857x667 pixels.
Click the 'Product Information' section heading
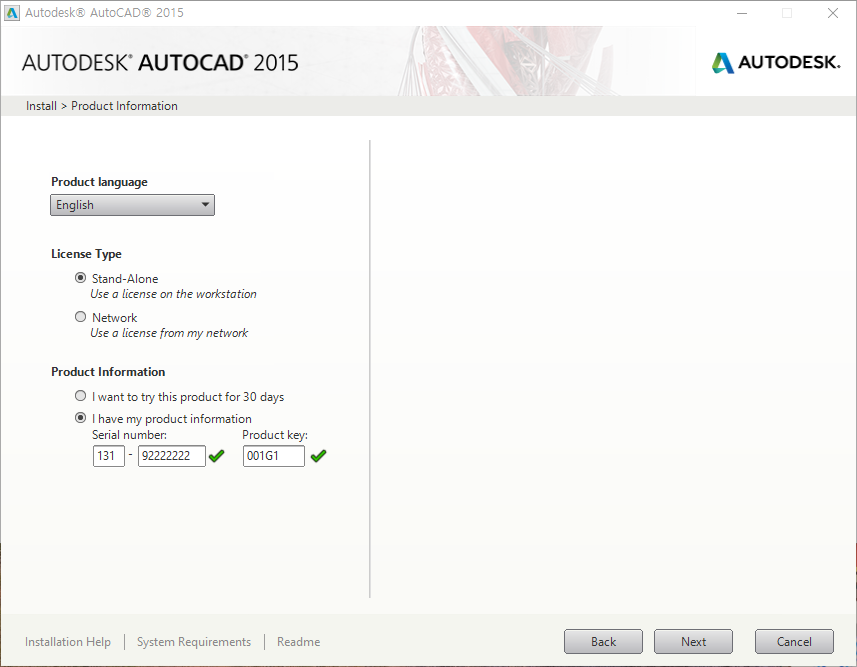point(108,372)
